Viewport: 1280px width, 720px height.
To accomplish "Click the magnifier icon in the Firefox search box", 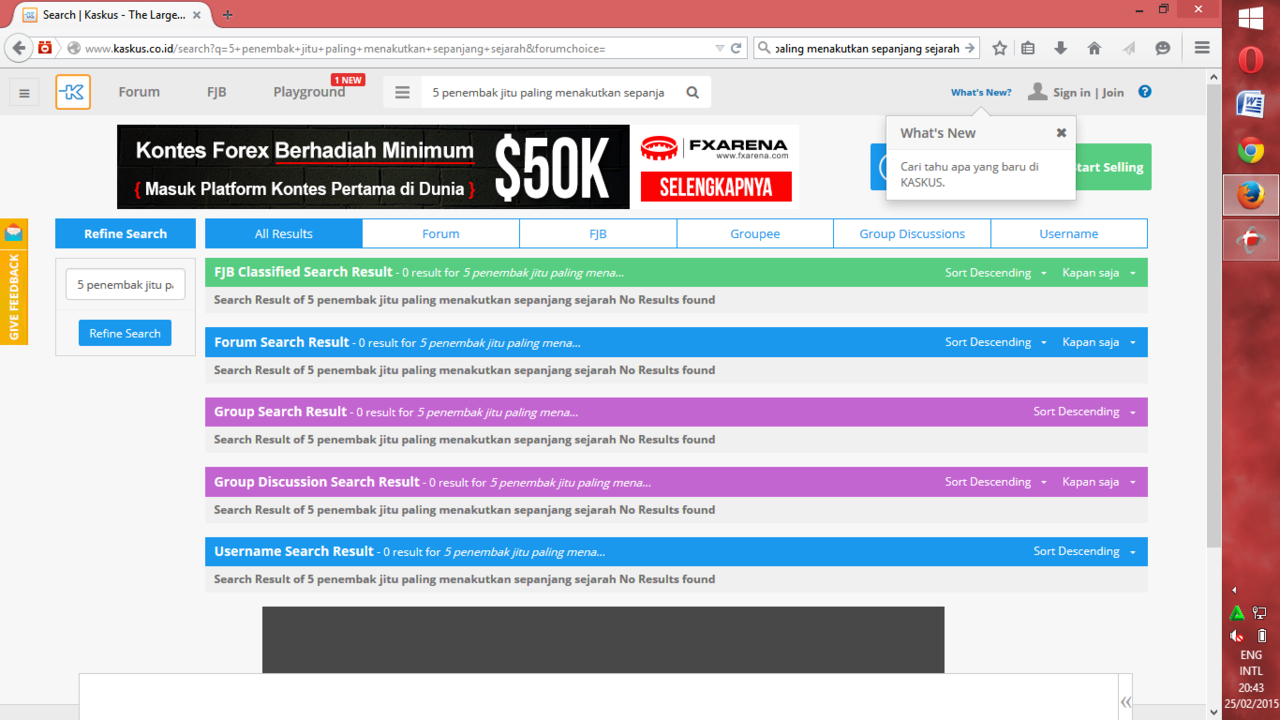I will tap(765, 48).
